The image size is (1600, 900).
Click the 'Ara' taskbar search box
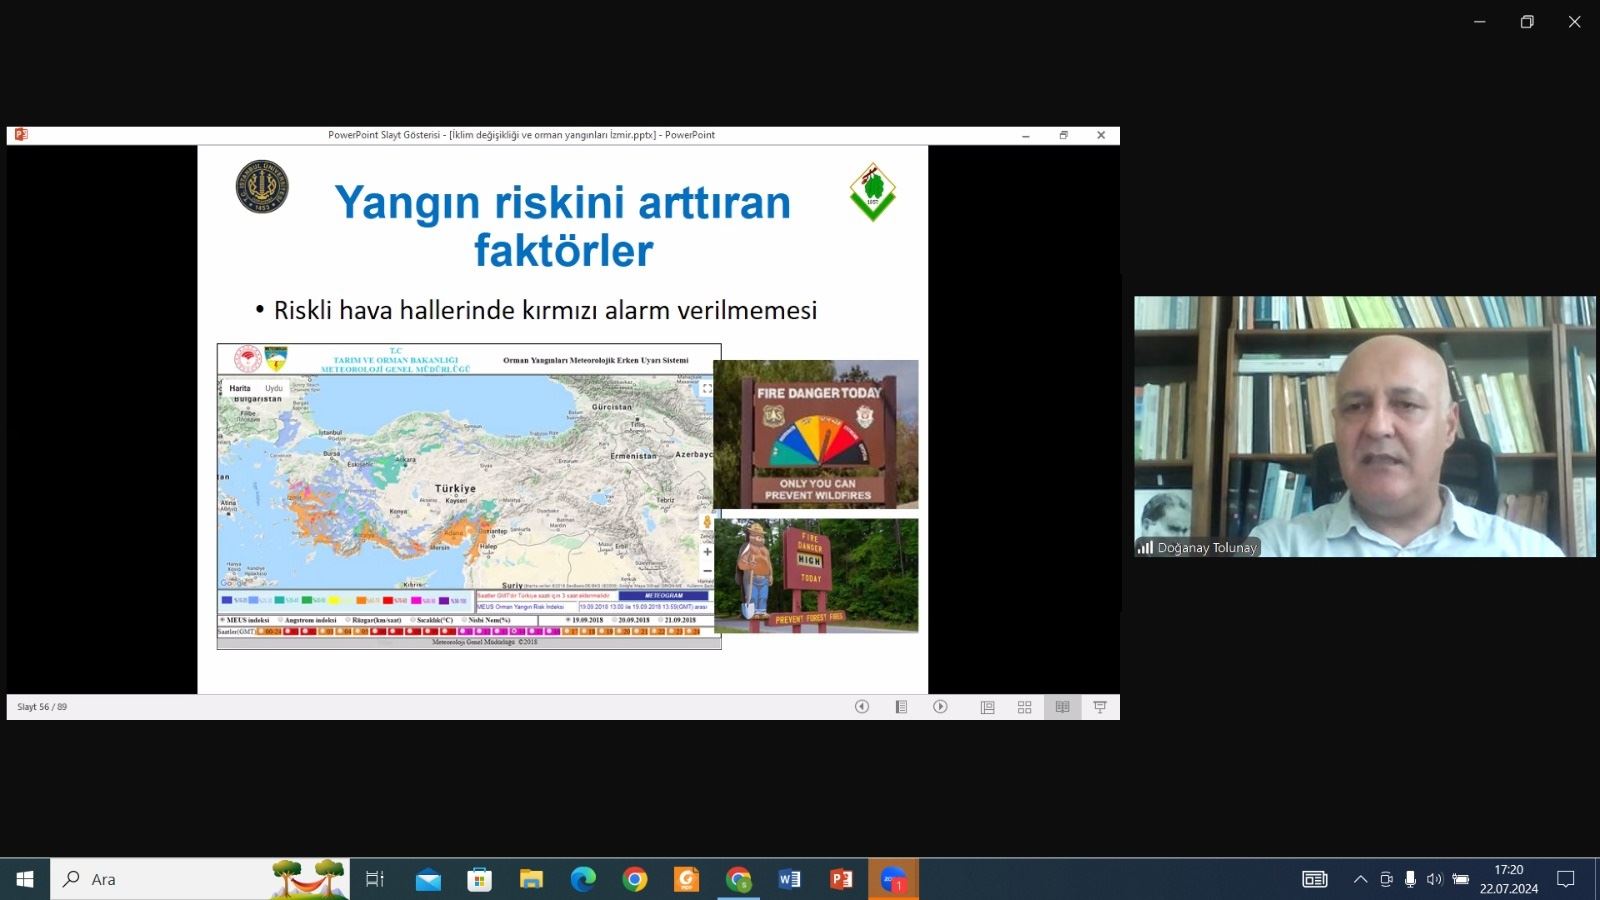pyautogui.click(x=200, y=879)
